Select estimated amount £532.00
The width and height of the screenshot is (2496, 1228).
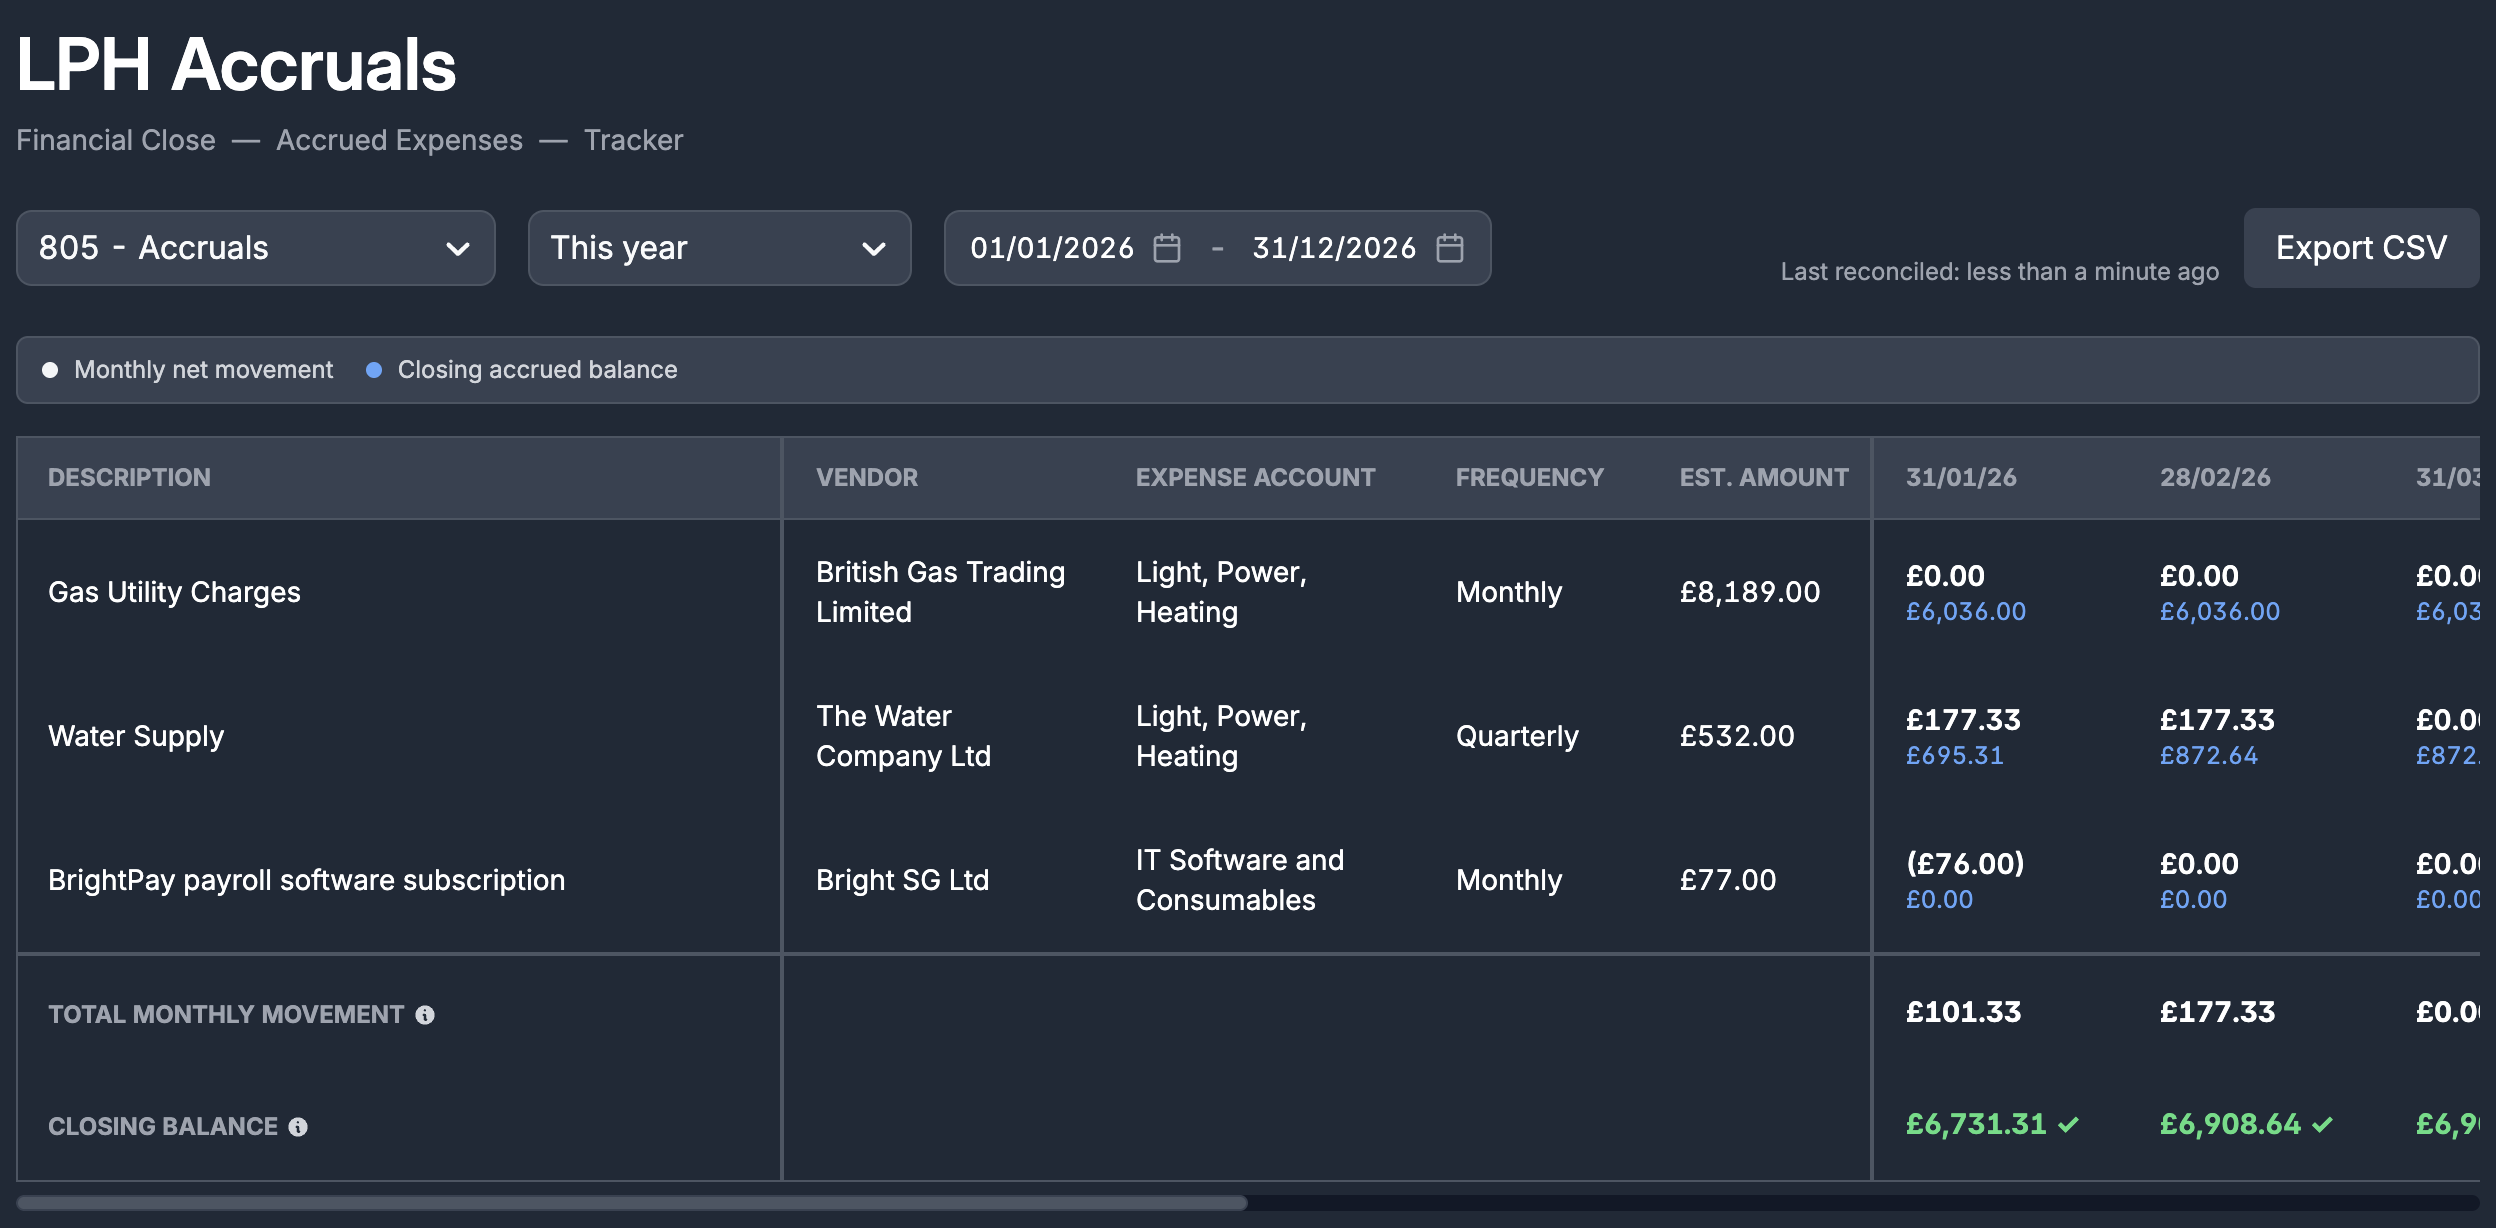1737,736
